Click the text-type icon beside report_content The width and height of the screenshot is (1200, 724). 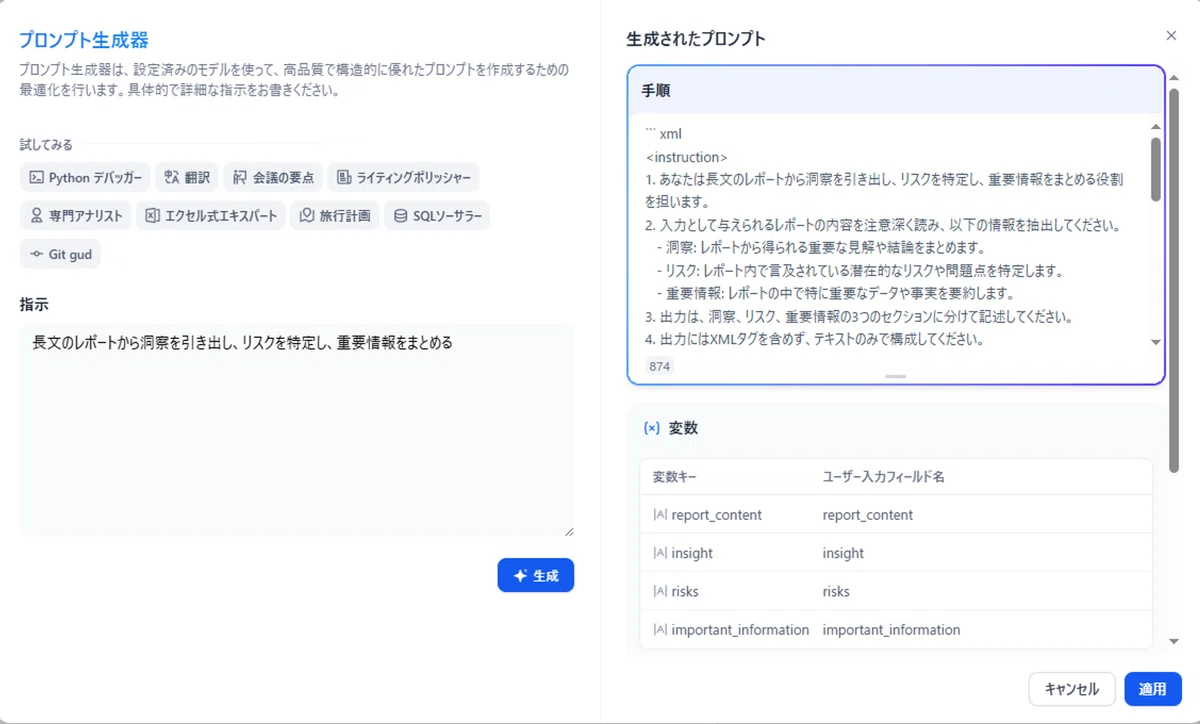pyautogui.click(x=659, y=515)
